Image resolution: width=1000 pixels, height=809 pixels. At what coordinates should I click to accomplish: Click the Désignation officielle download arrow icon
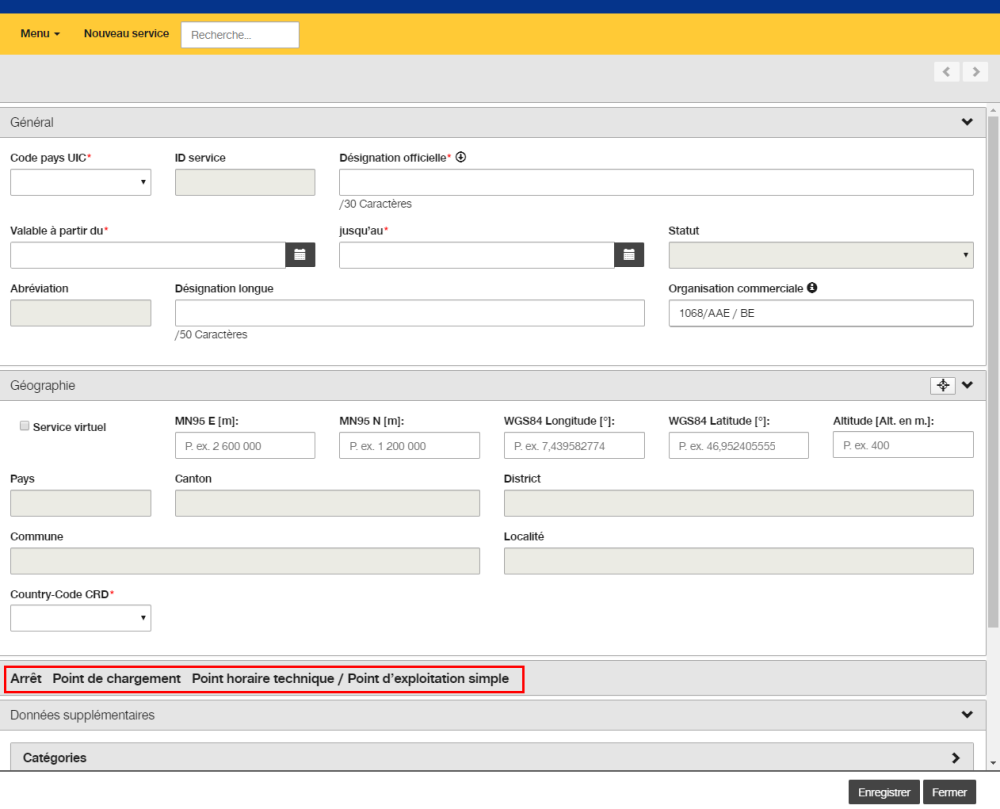[460, 157]
